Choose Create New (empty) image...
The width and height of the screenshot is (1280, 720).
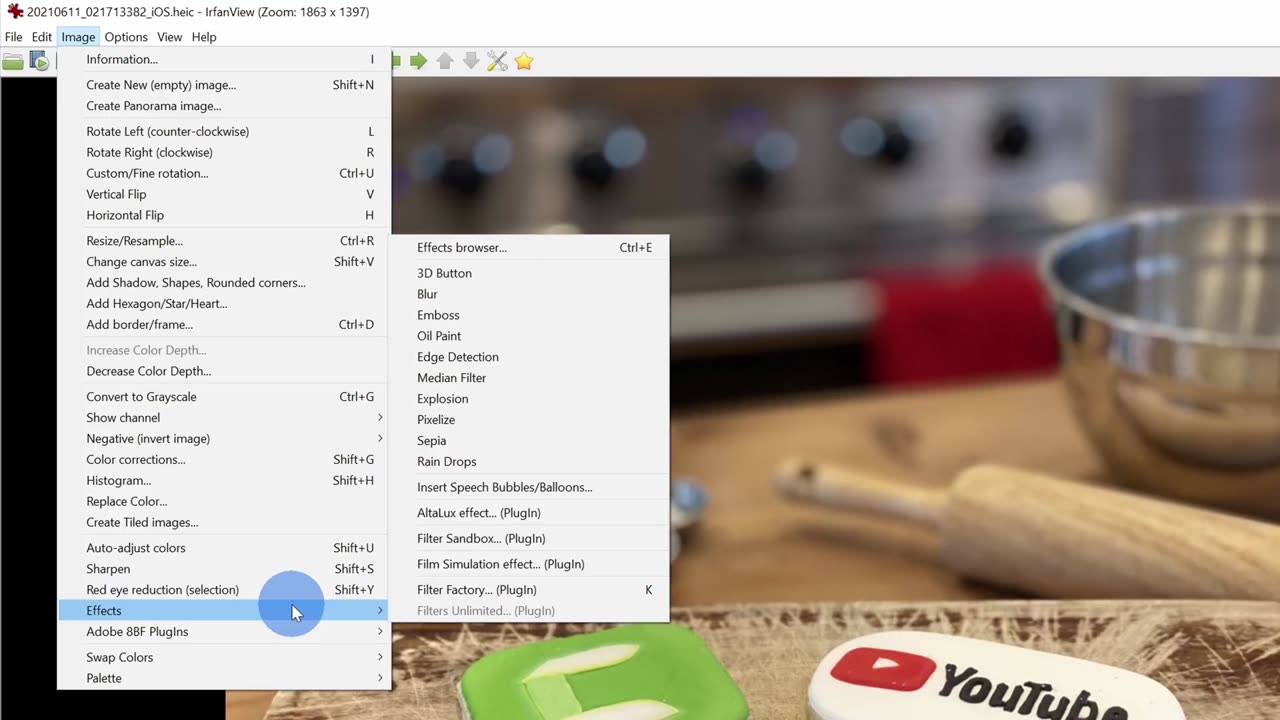pyautogui.click(x=223, y=85)
